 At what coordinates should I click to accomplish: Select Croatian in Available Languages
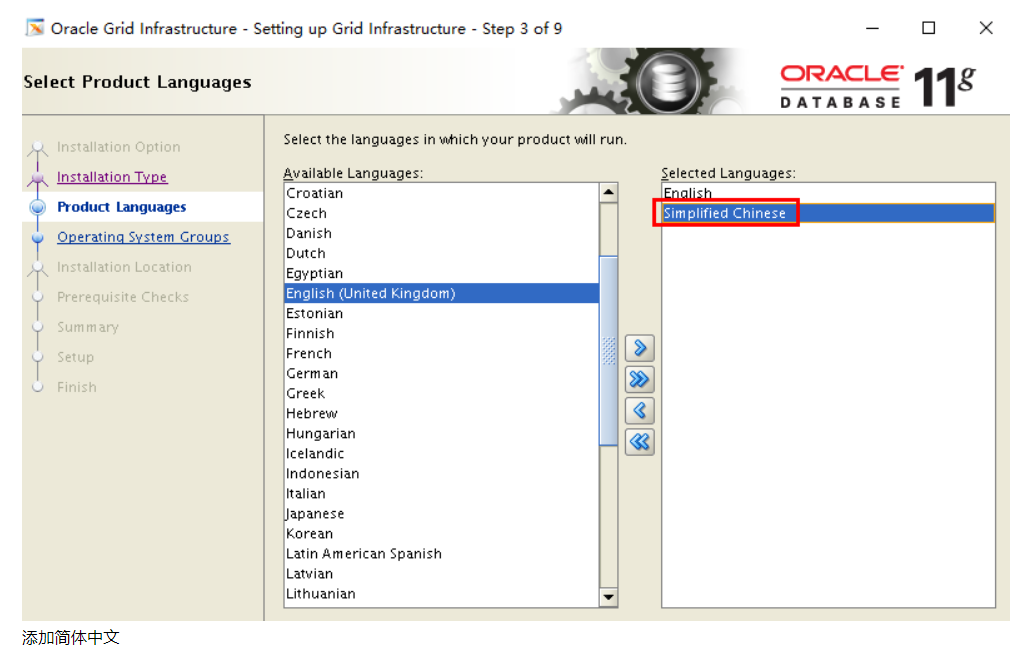click(x=441, y=193)
